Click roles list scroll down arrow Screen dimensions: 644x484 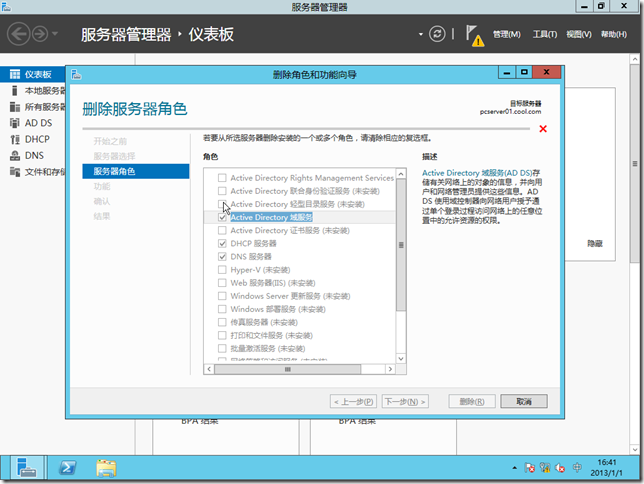tap(401, 358)
